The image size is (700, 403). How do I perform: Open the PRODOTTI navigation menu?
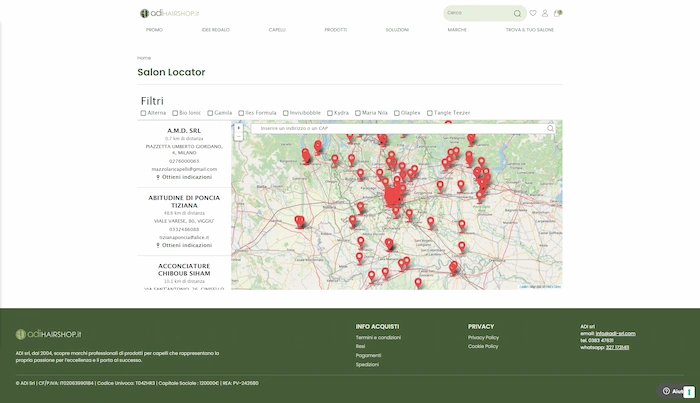pos(336,30)
